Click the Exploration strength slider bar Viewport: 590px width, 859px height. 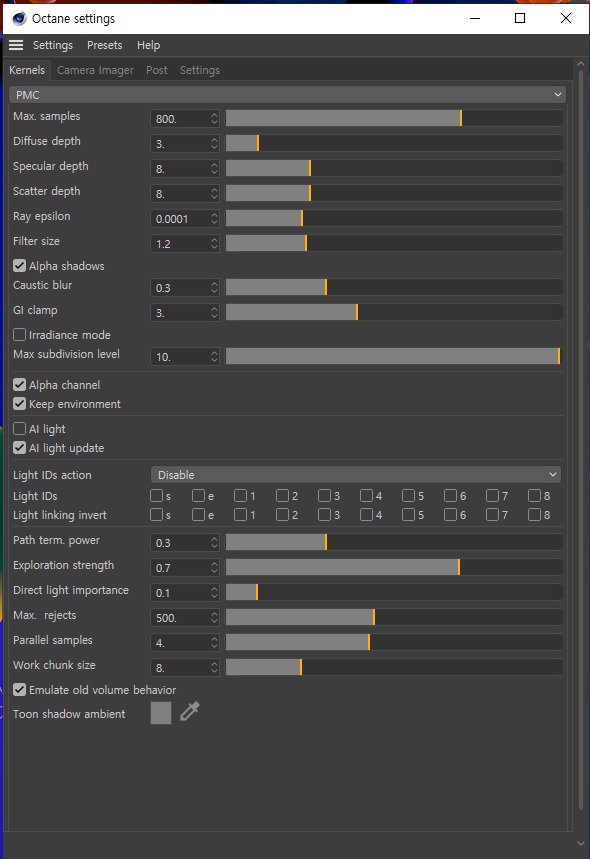394,567
